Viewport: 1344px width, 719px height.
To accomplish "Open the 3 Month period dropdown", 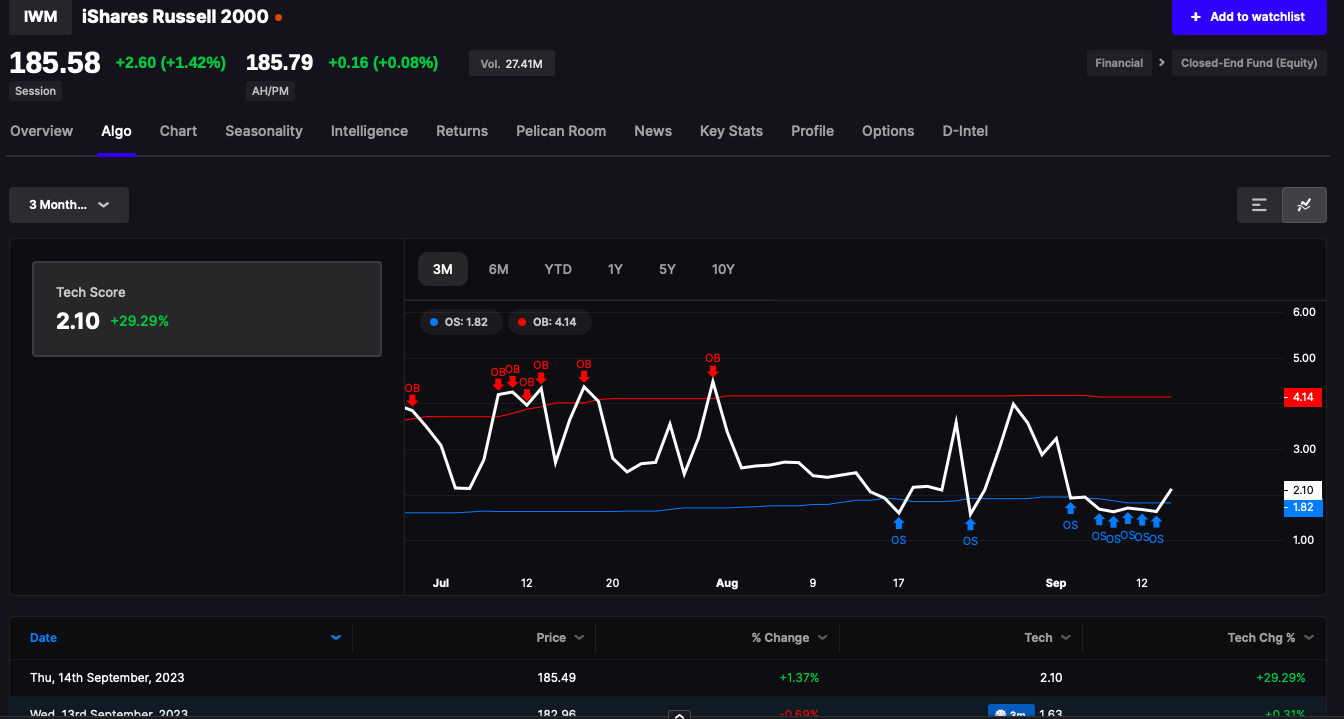I will (69, 205).
